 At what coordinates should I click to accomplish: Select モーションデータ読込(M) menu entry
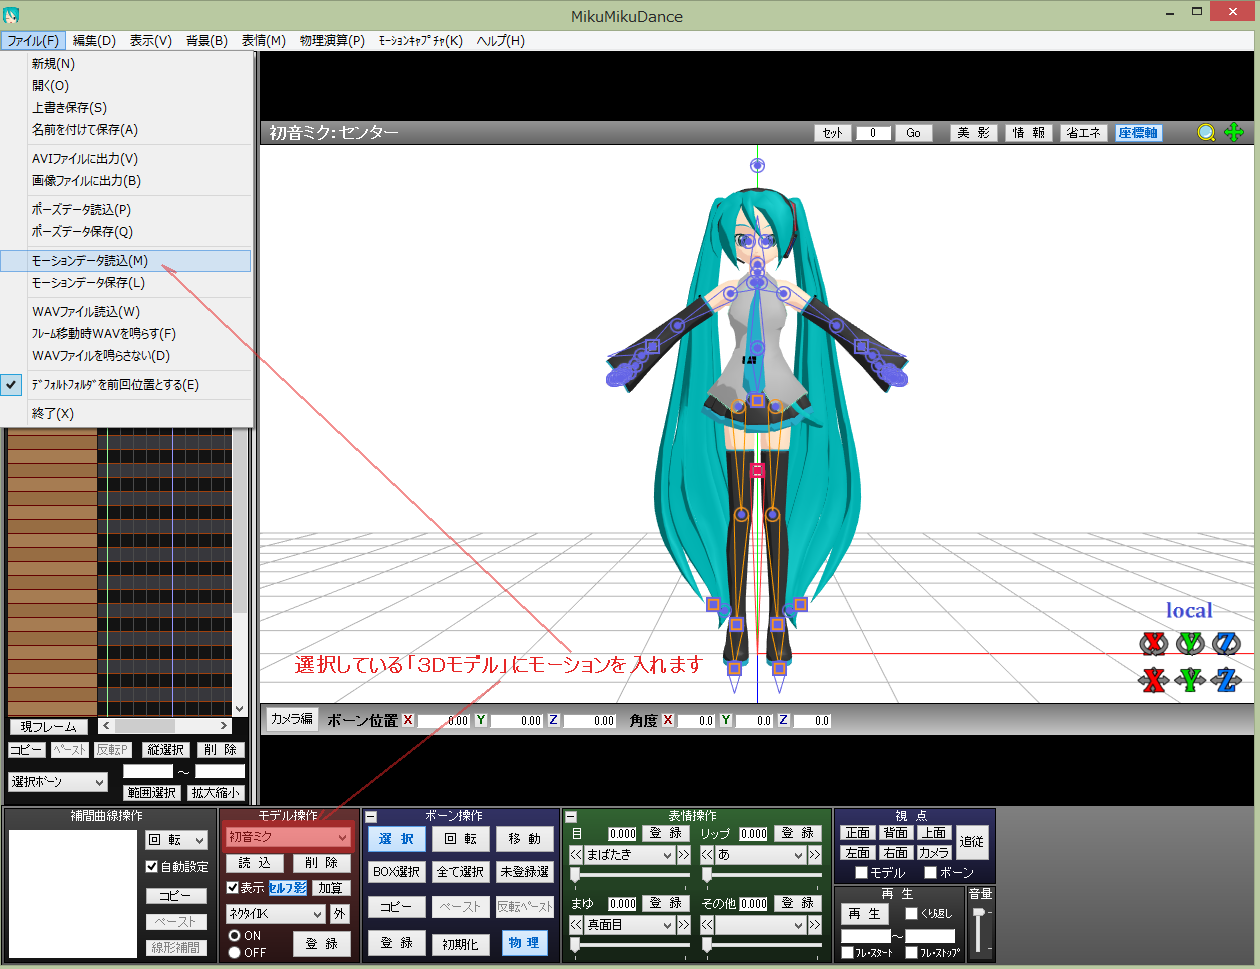(126, 261)
